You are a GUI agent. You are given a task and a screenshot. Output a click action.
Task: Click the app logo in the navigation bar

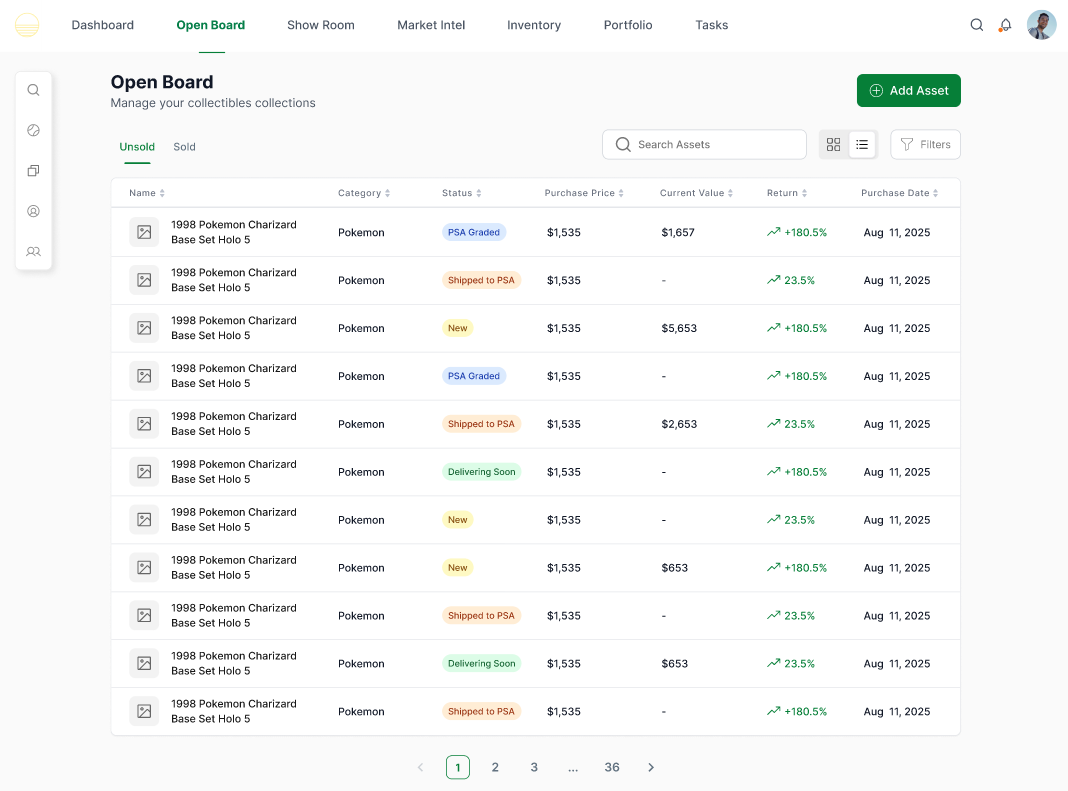(27, 25)
